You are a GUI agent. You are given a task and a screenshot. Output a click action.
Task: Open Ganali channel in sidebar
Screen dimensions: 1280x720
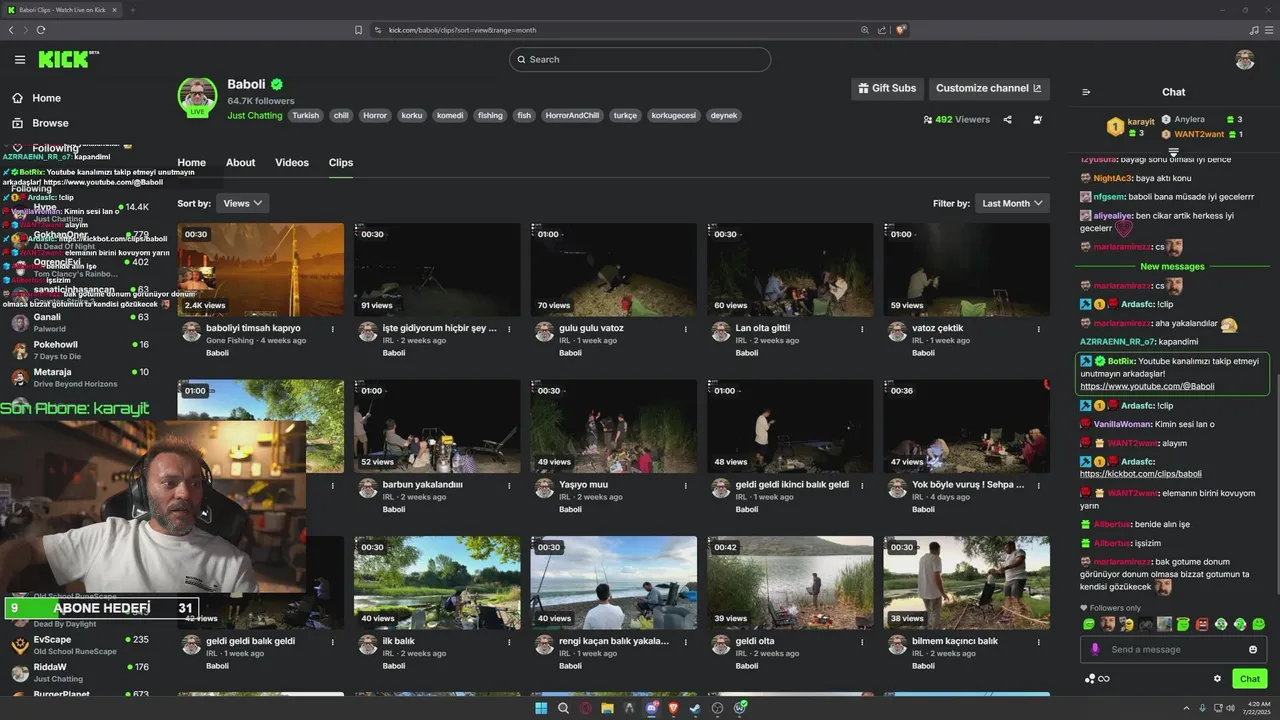(x=80, y=322)
